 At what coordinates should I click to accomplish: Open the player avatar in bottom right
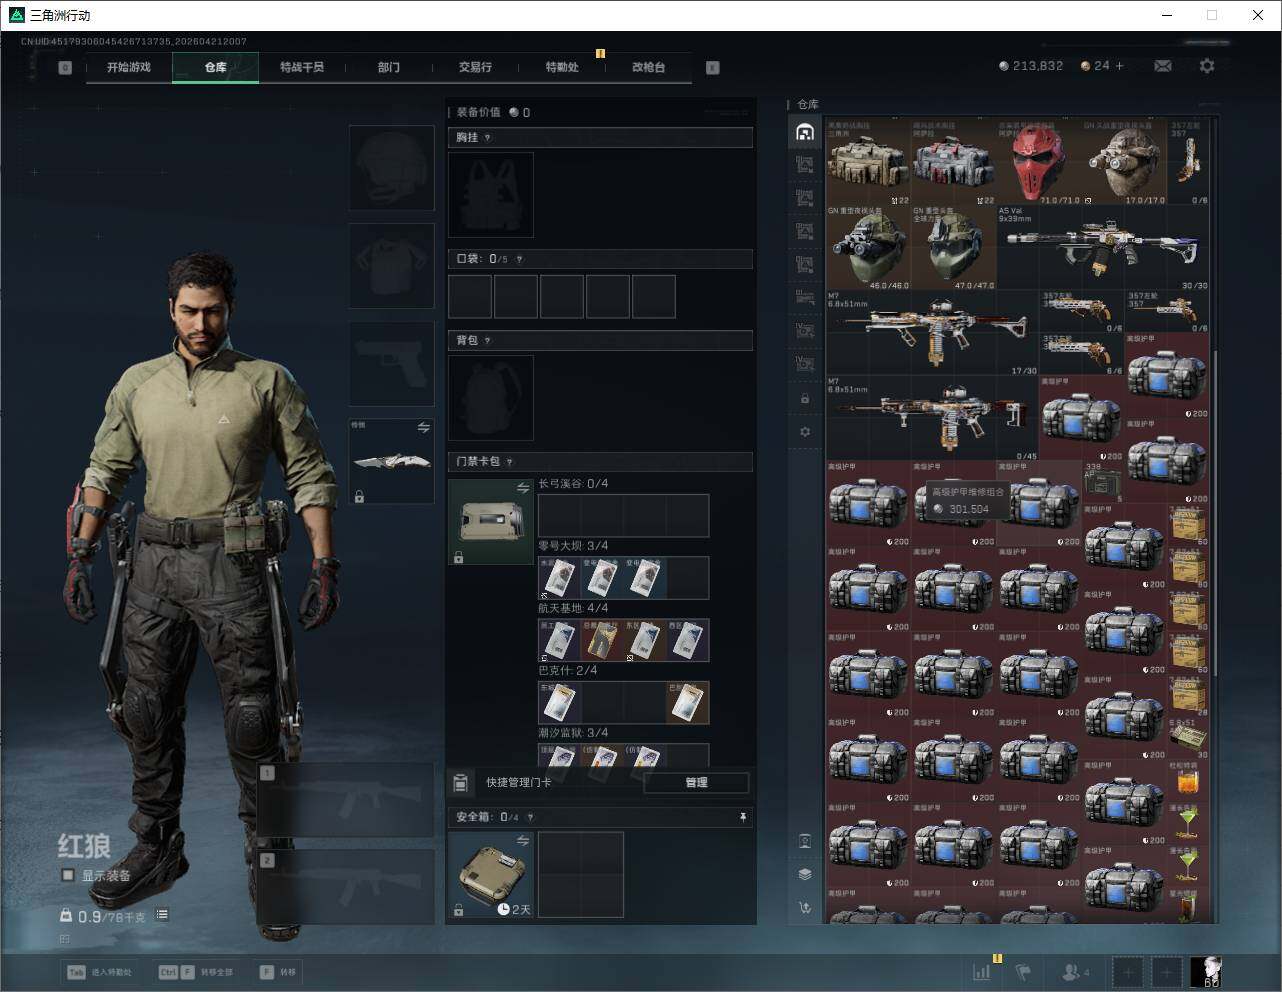coord(1206,971)
